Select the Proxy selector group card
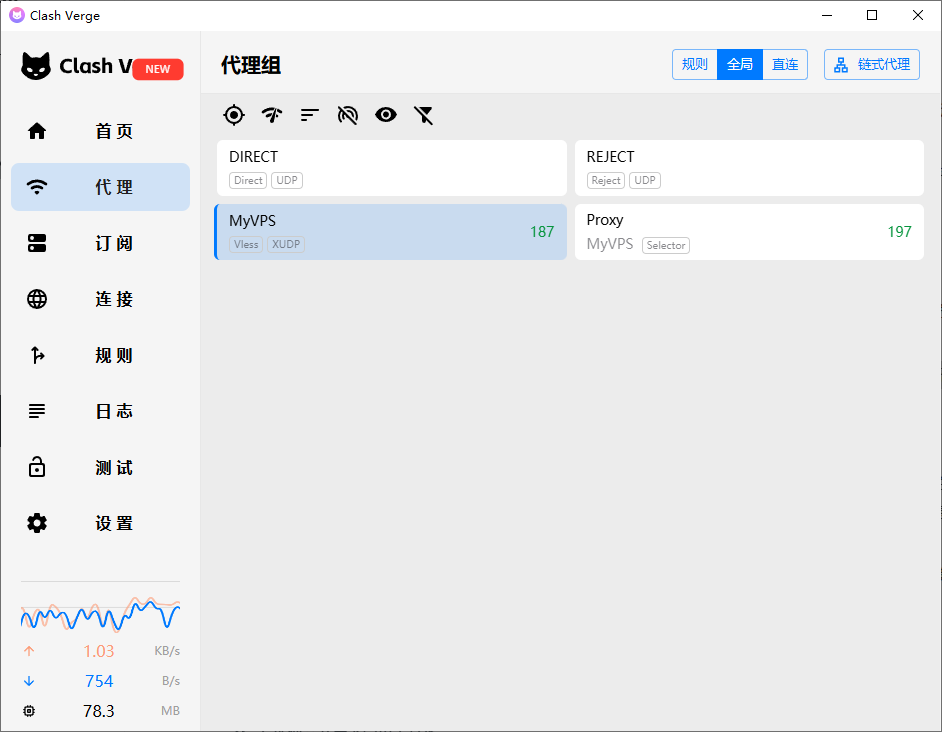This screenshot has width=942, height=732. (x=749, y=232)
